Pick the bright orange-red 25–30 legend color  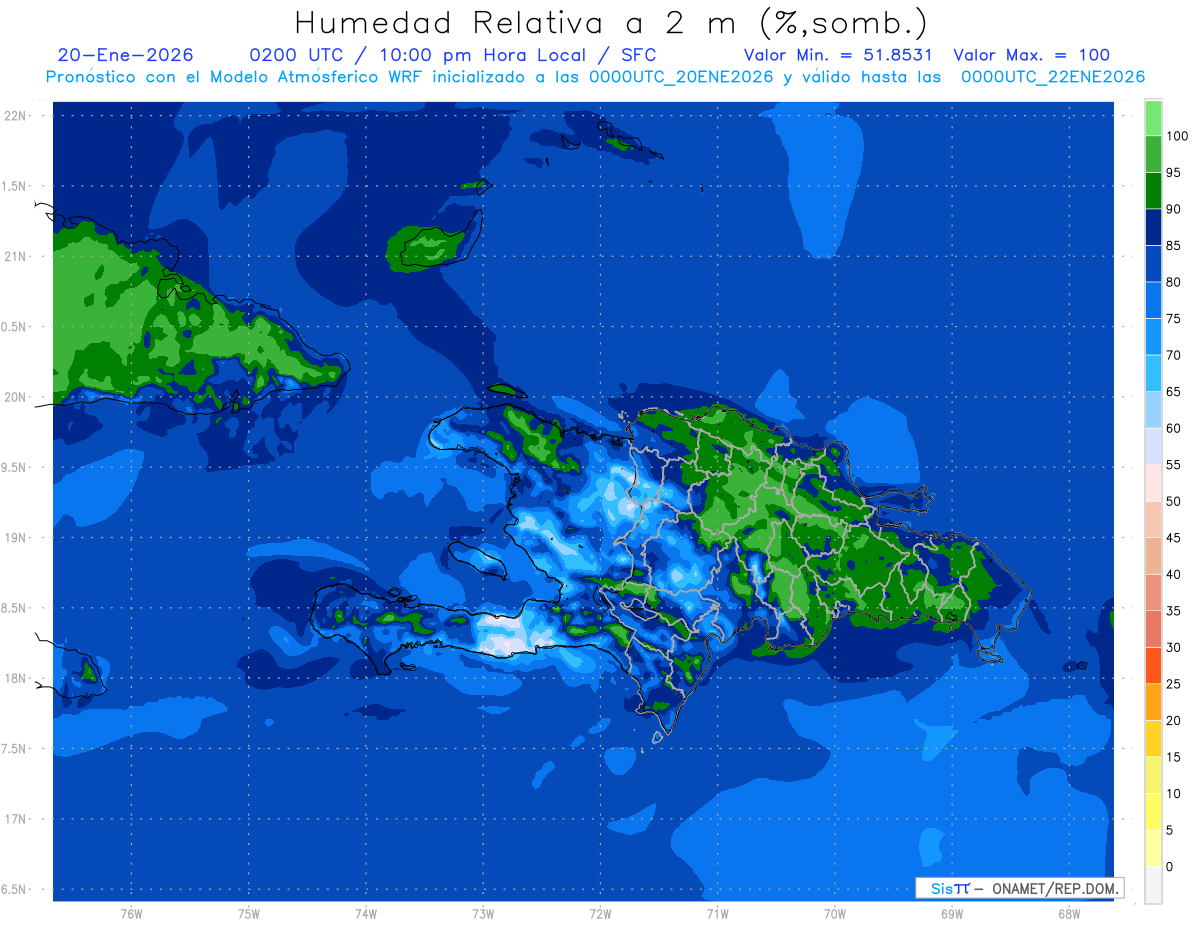click(x=1153, y=665)
